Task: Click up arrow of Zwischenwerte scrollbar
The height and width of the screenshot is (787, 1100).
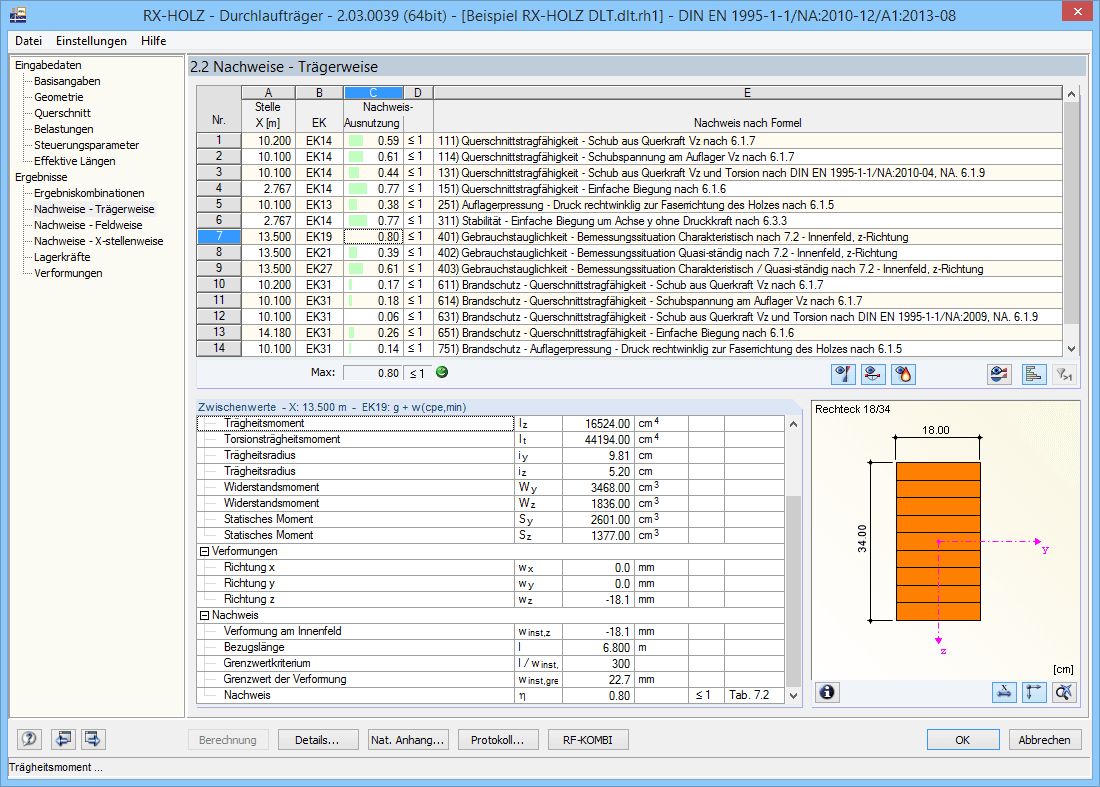Action: coord(793,424)
